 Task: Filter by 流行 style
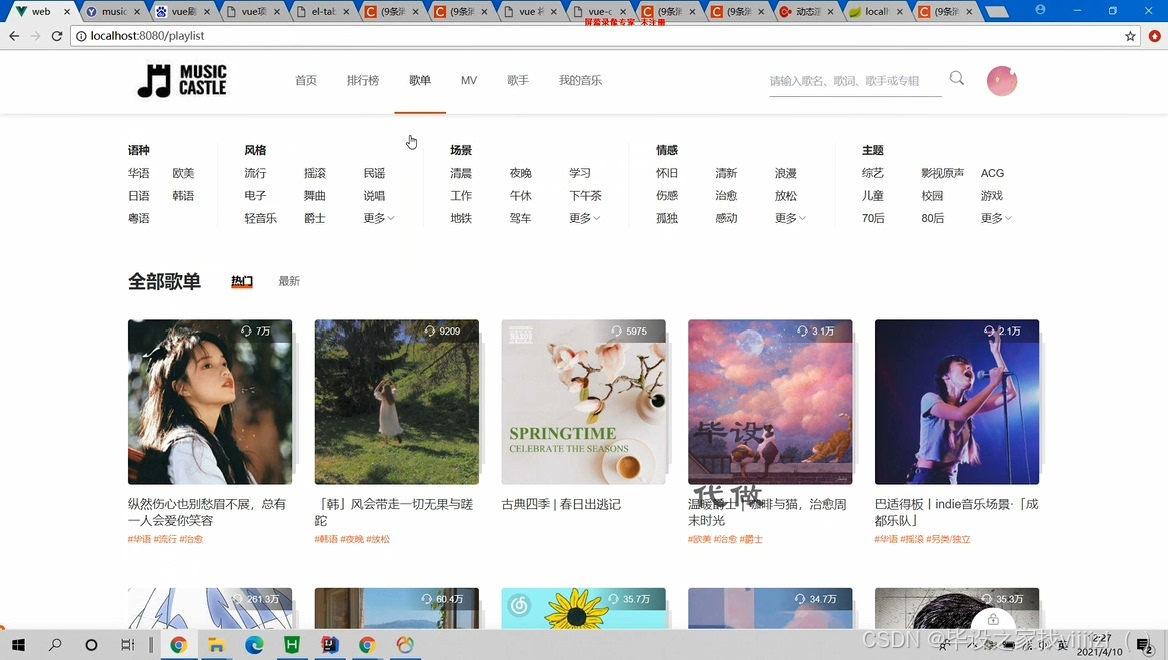coord(256,173)
